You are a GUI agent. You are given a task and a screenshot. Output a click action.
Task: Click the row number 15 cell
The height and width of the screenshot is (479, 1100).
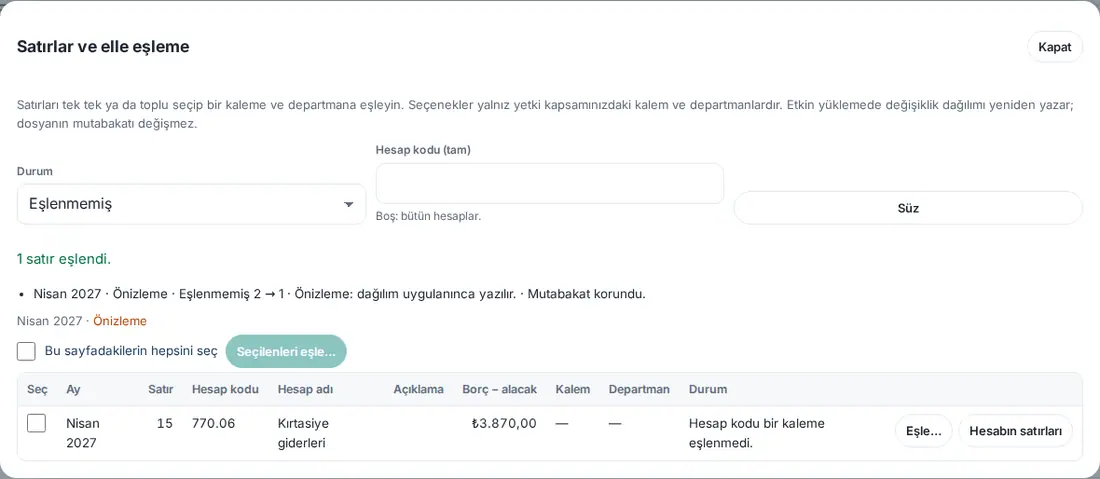(165, 424)
